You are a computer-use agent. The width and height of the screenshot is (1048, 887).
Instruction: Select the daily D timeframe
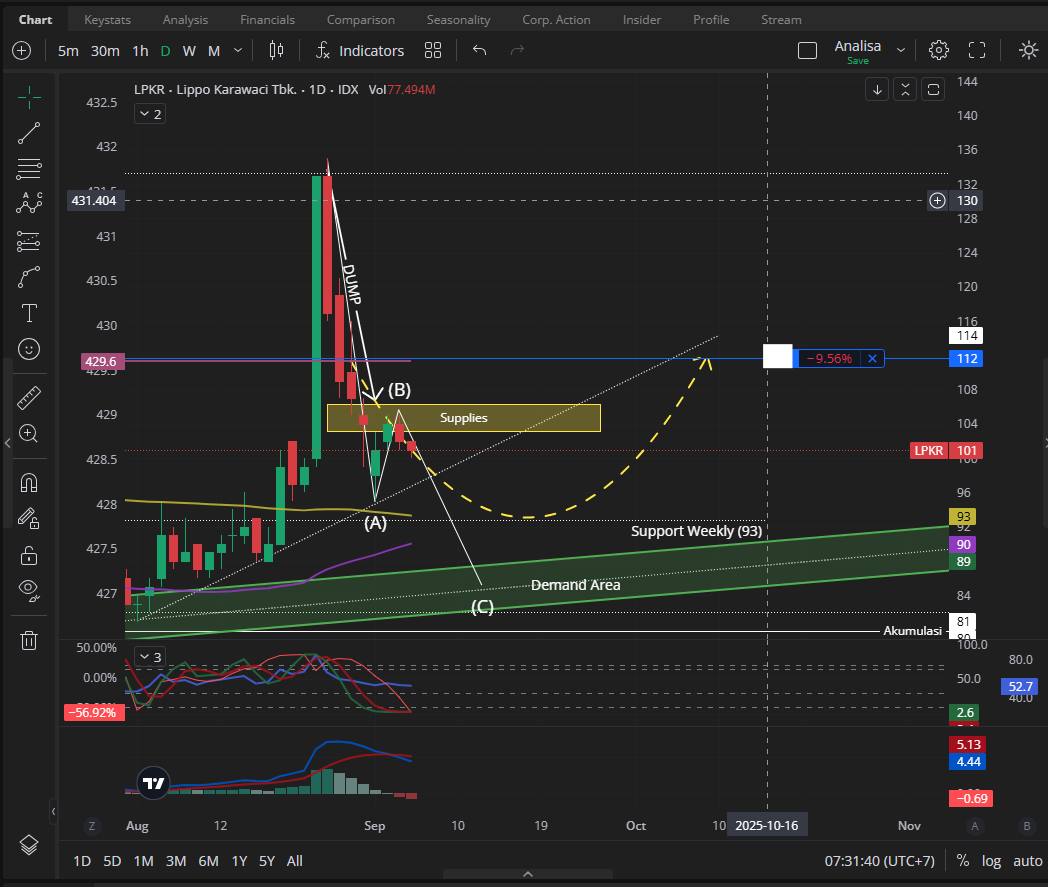coord(165,51)
